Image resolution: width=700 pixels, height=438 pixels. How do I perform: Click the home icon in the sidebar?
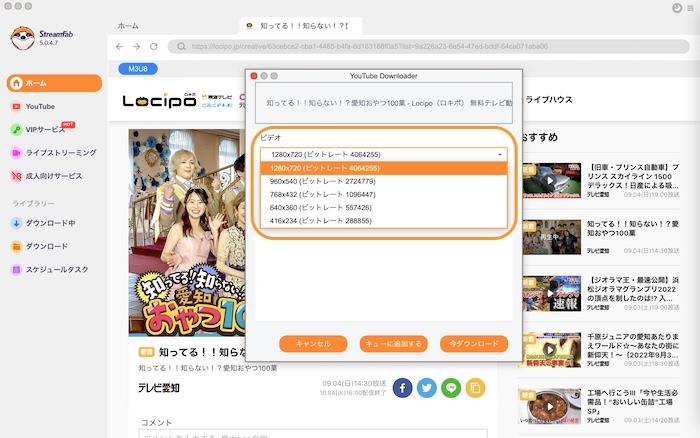click(x=17, y=83)
